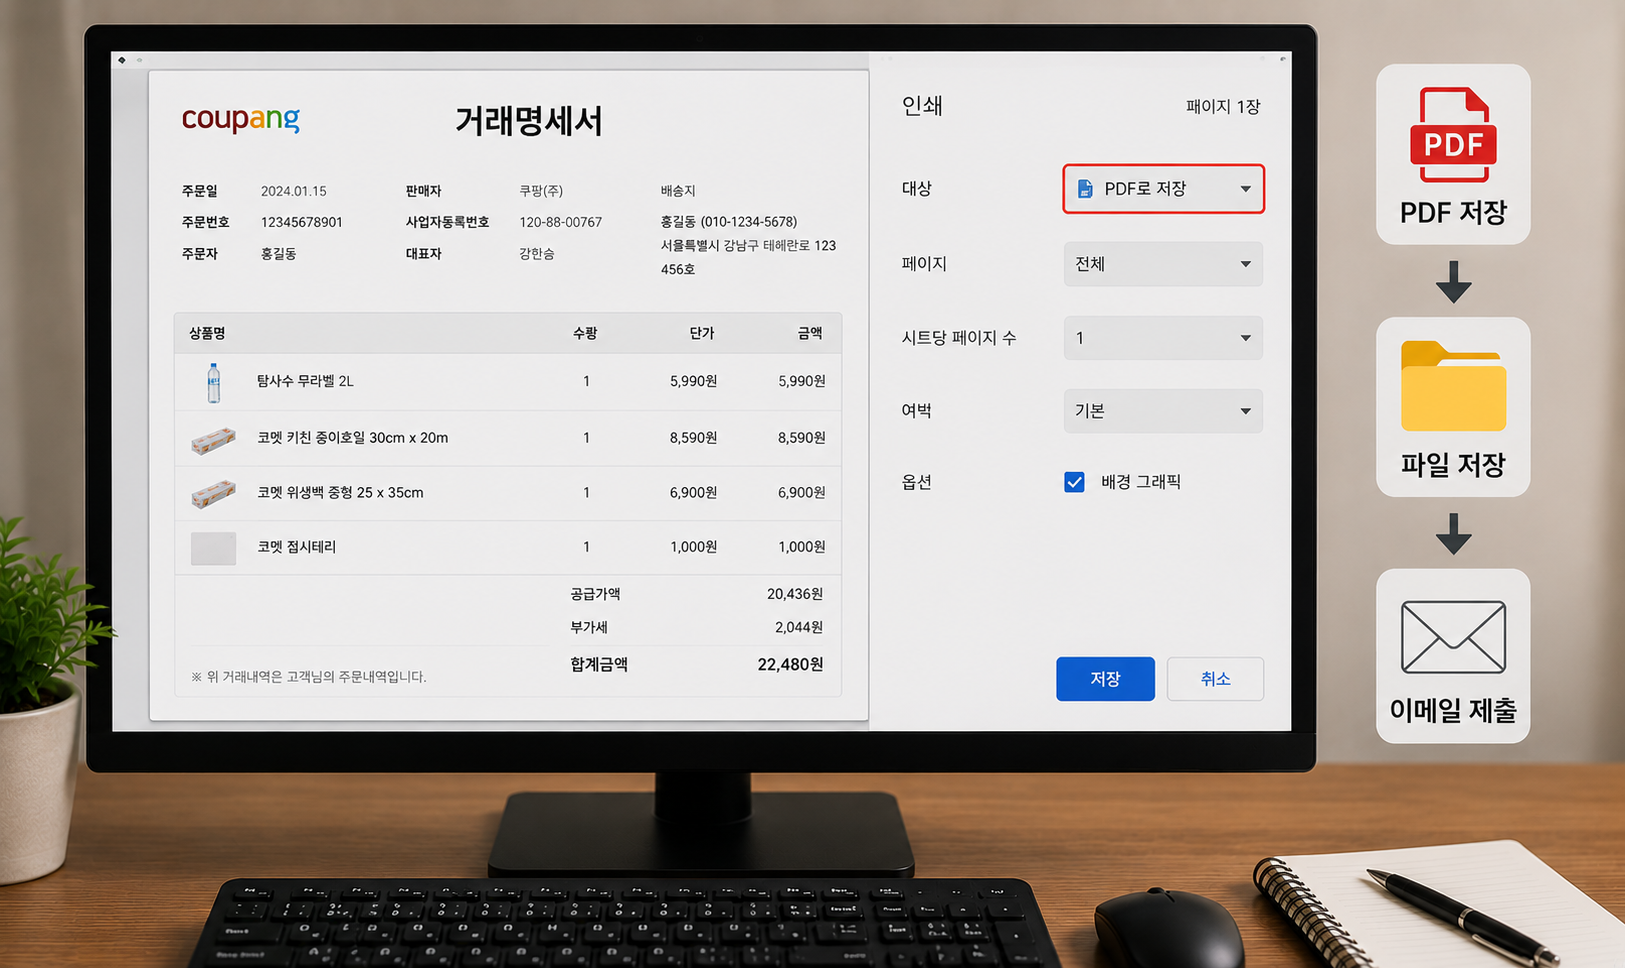Click the Coupang logo on the invoice
Screen dimensions: 1625x968
click(240, 119)
